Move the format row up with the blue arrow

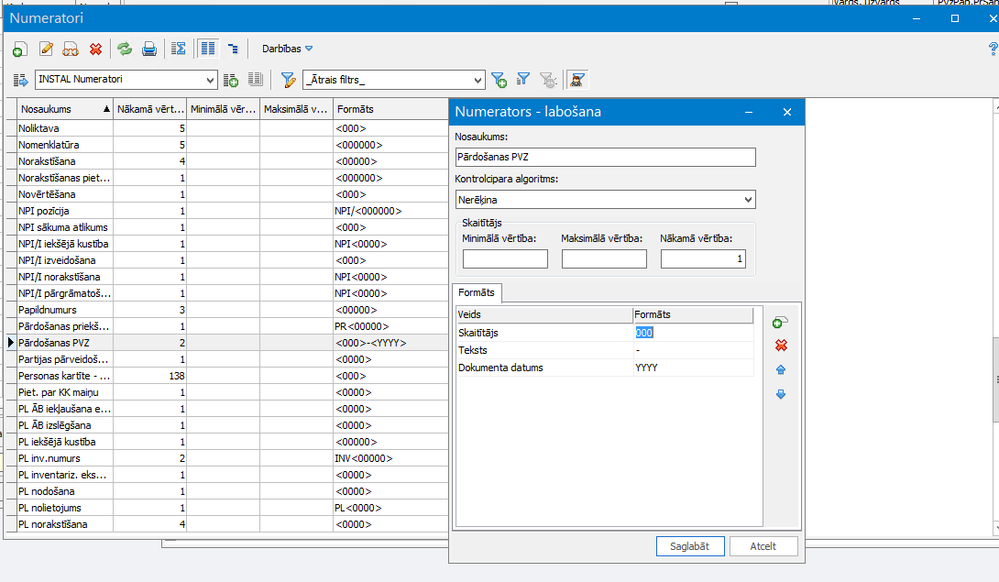tap(780, 369)
